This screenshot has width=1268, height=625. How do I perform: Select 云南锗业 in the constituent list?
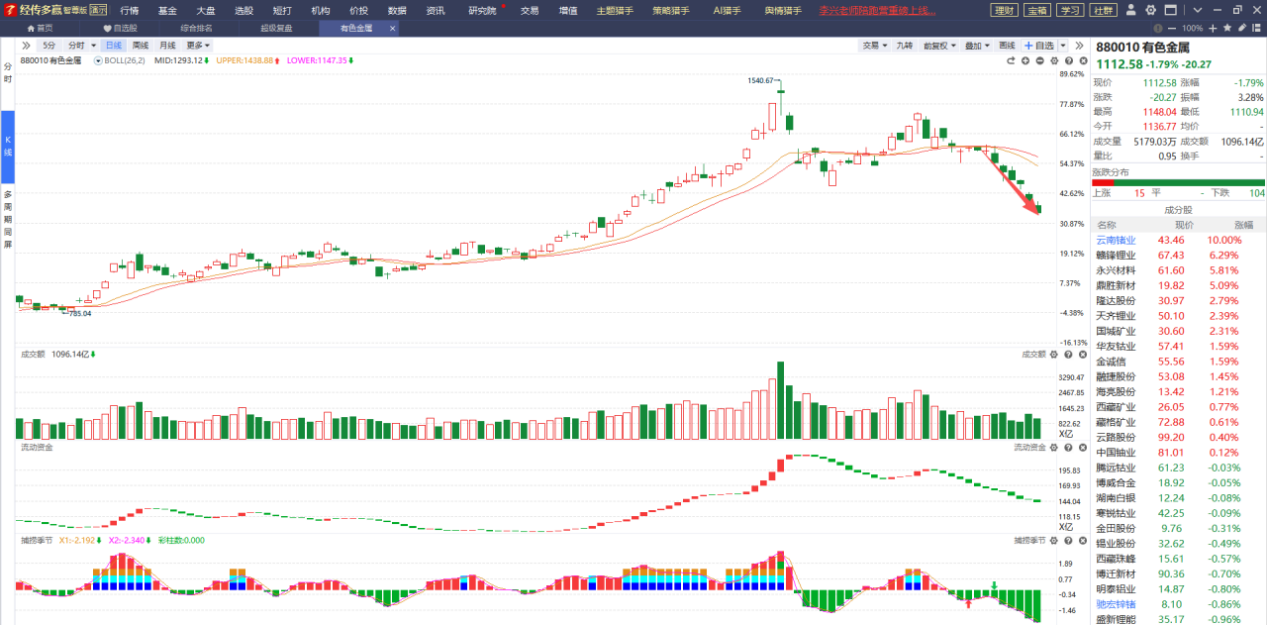click(1116, 240)
